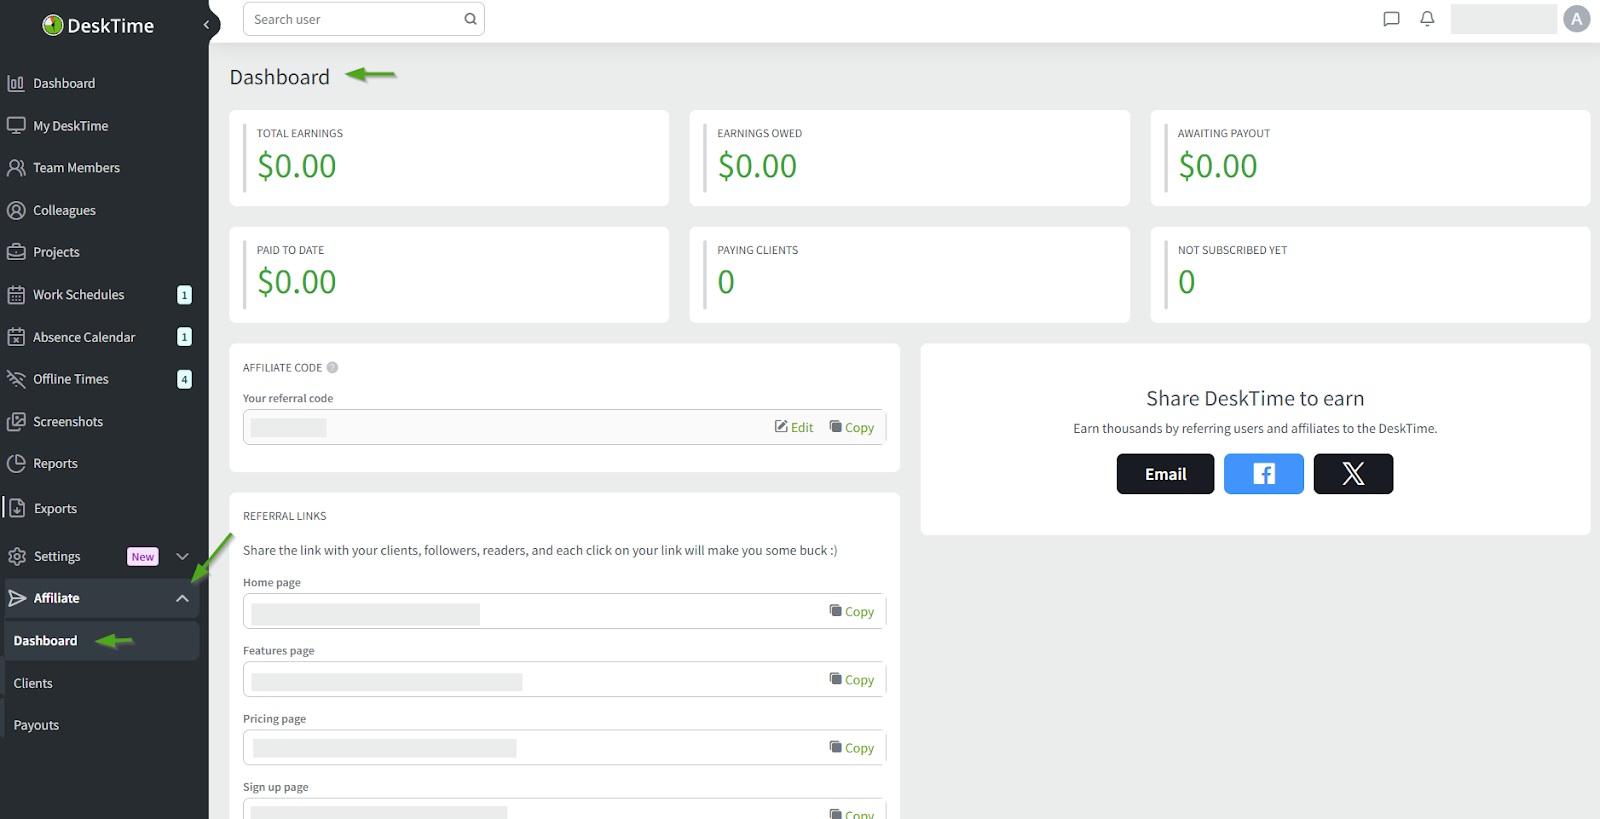Expand the Settings submenu chevron
The image size is (1600, 819).
[x=182, y=557]
